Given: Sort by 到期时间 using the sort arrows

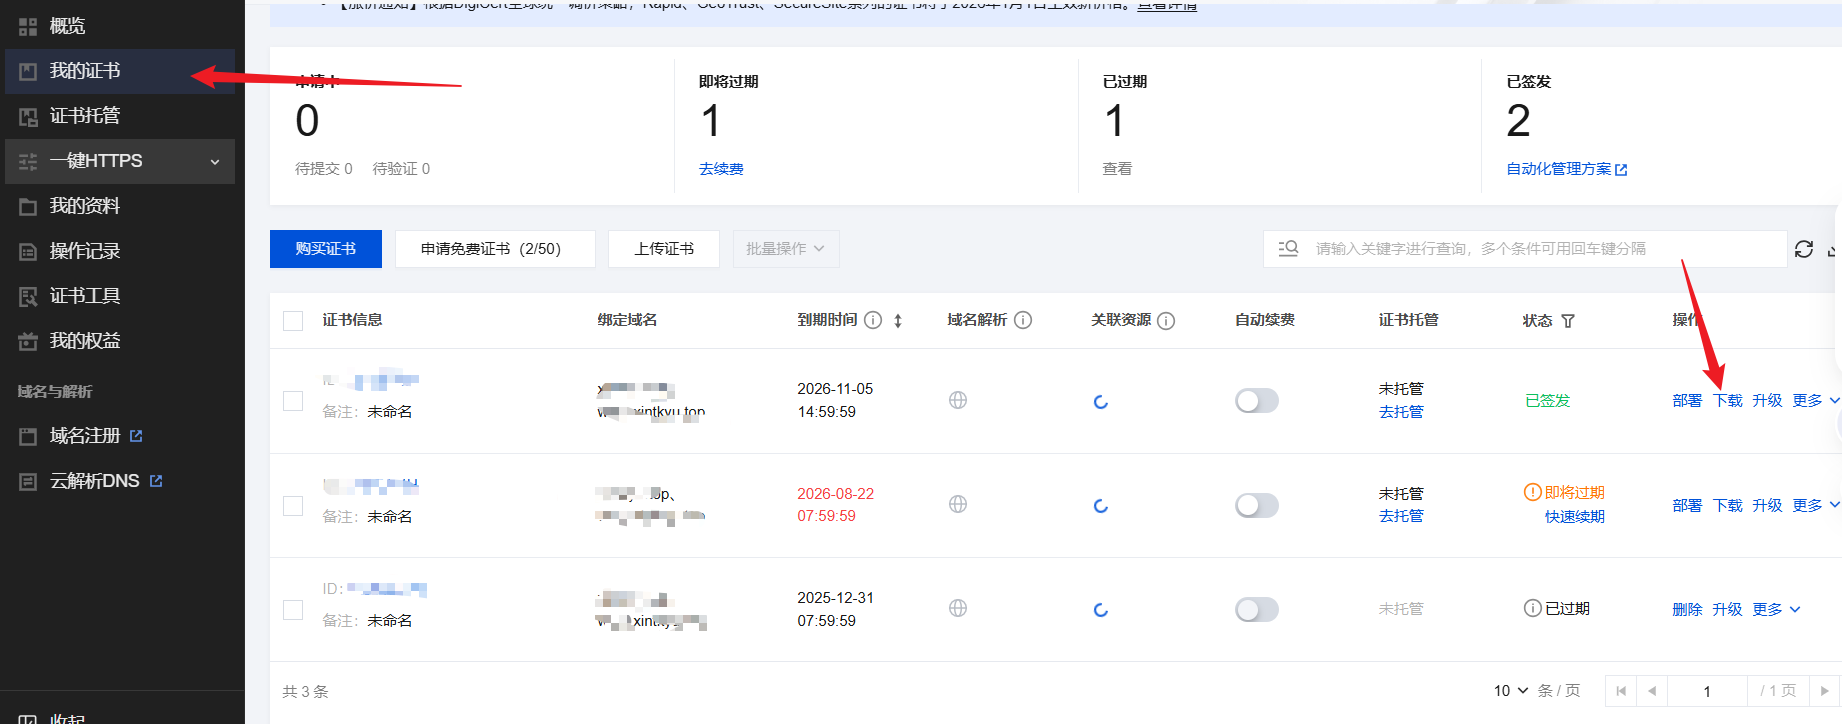Looking at the screenshot, I should tap(898, 321).
